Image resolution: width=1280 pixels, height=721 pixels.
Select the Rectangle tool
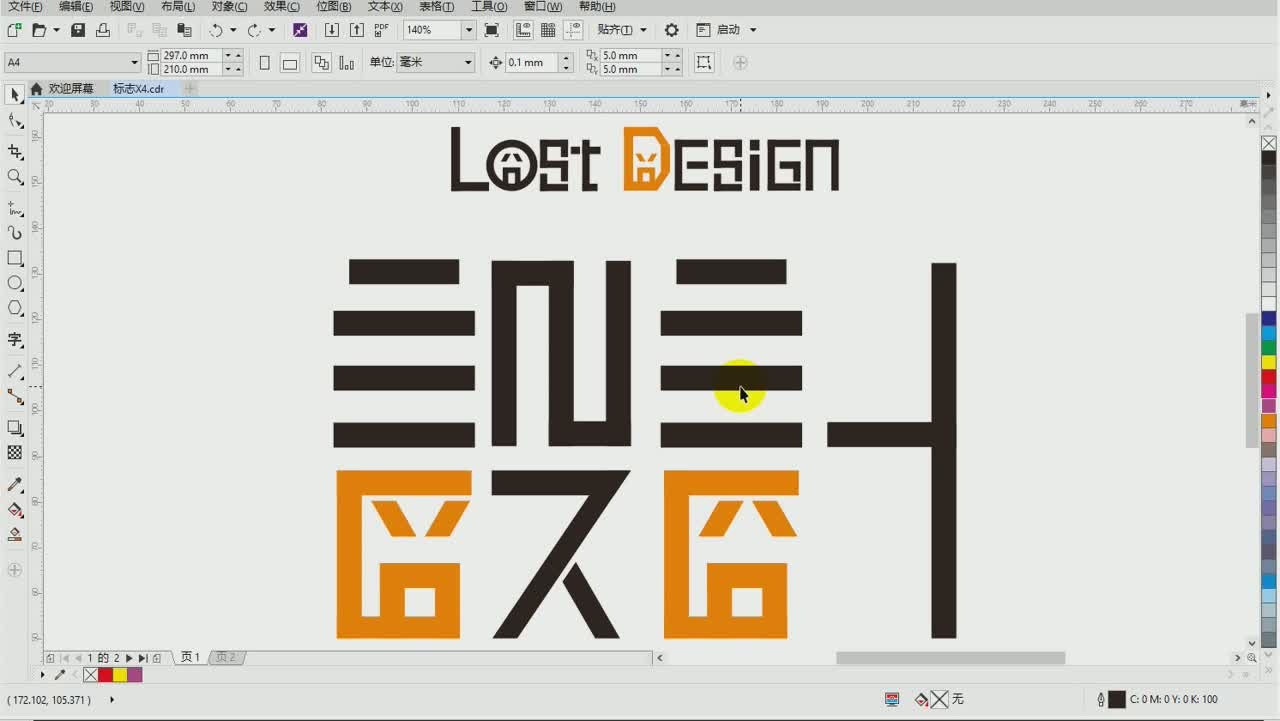click(15, 258)
